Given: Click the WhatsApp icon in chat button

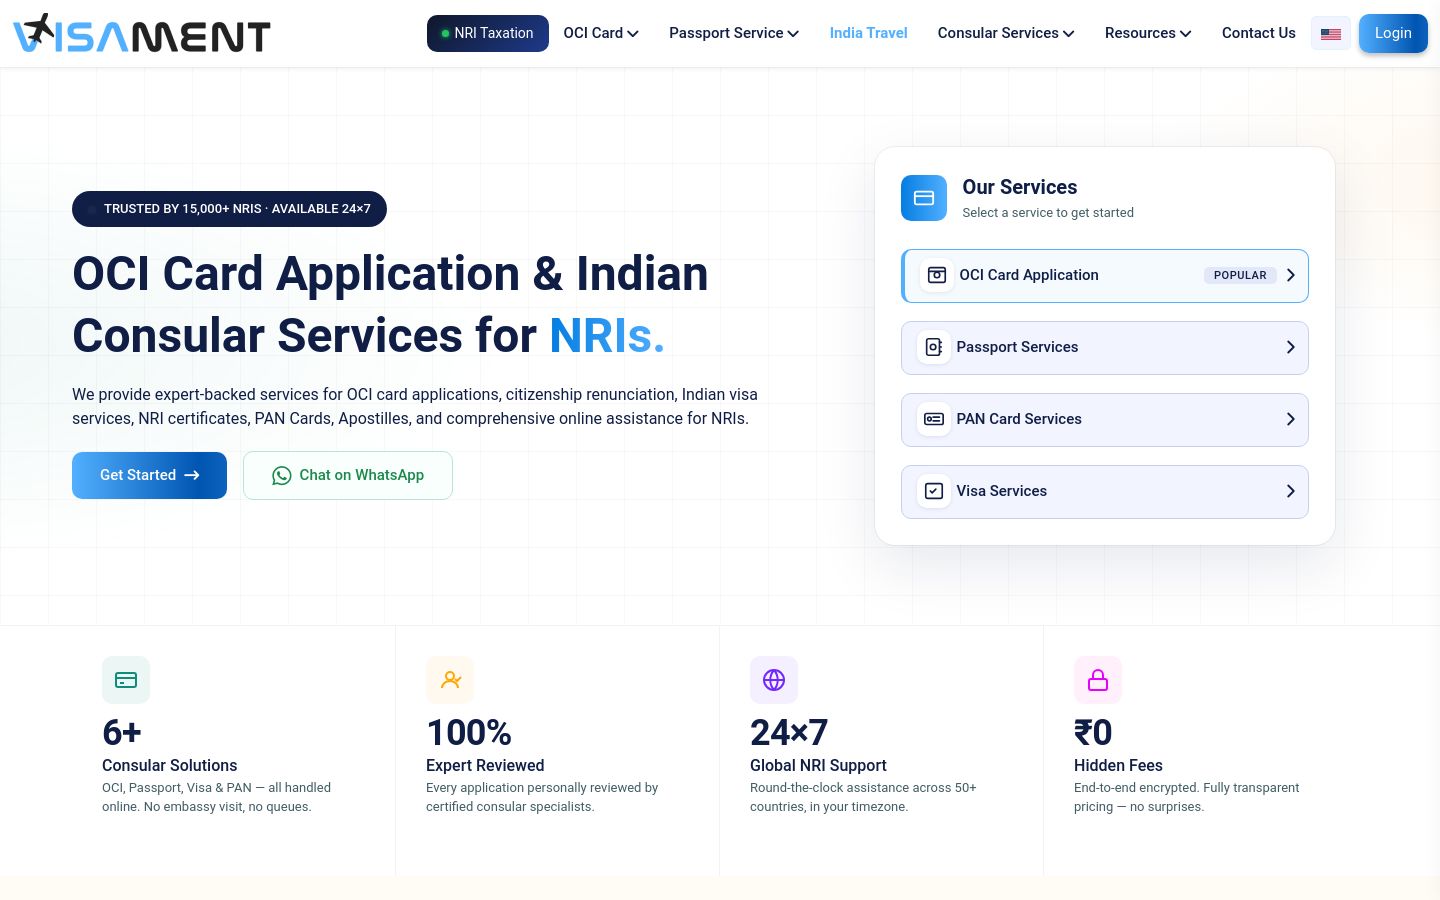Looking at the screenshot, I should click(282, 476).
